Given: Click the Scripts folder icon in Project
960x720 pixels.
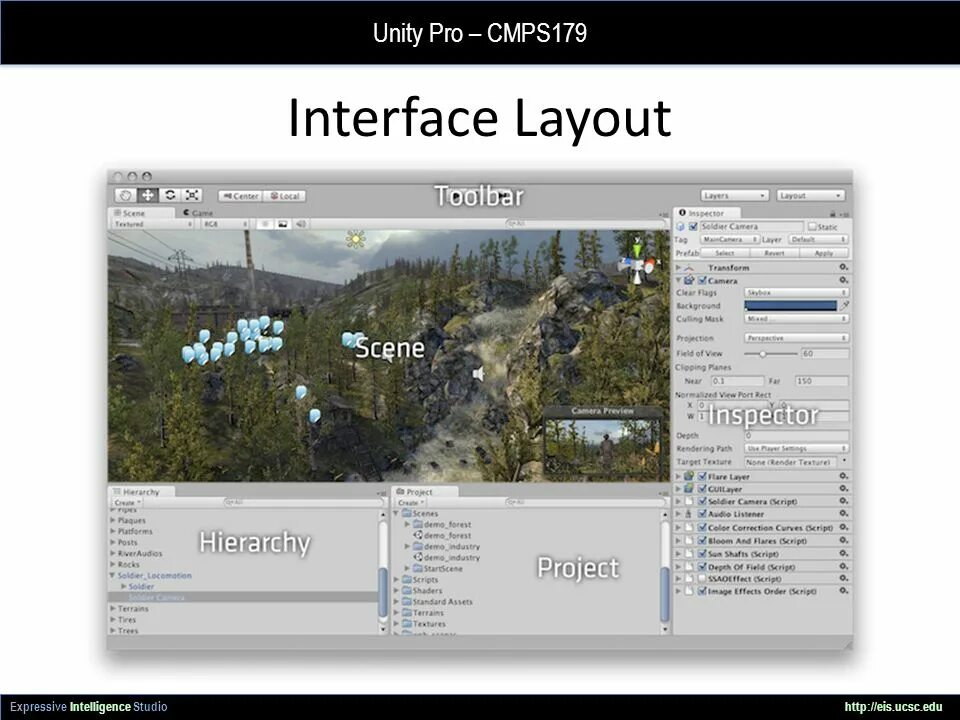Looking at the screenshot, I should [x=407, y=579].
